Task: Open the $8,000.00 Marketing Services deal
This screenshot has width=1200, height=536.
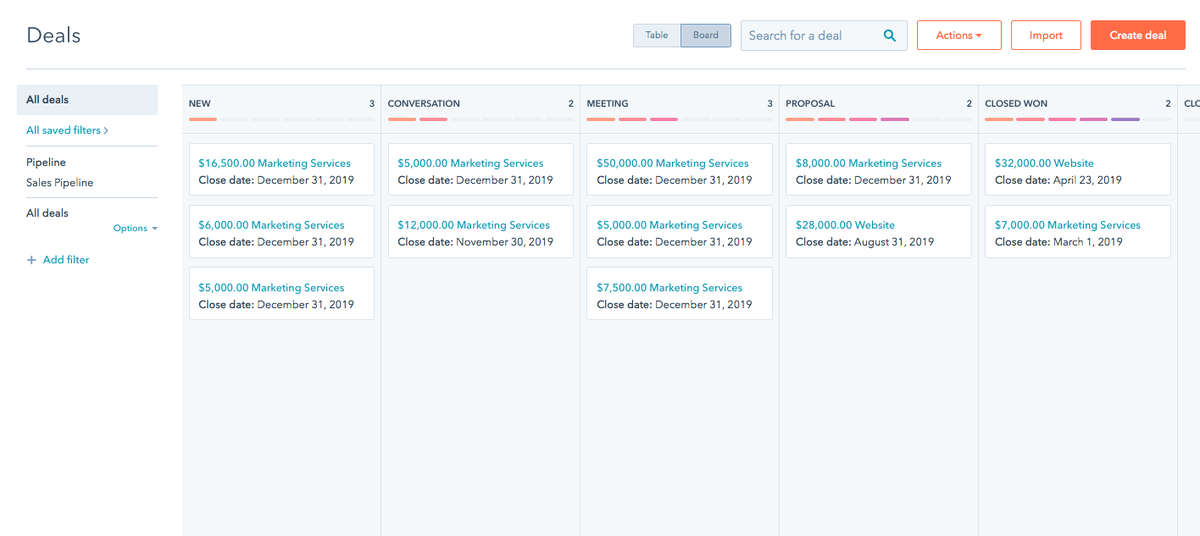Action: click(x=869, y=163)
